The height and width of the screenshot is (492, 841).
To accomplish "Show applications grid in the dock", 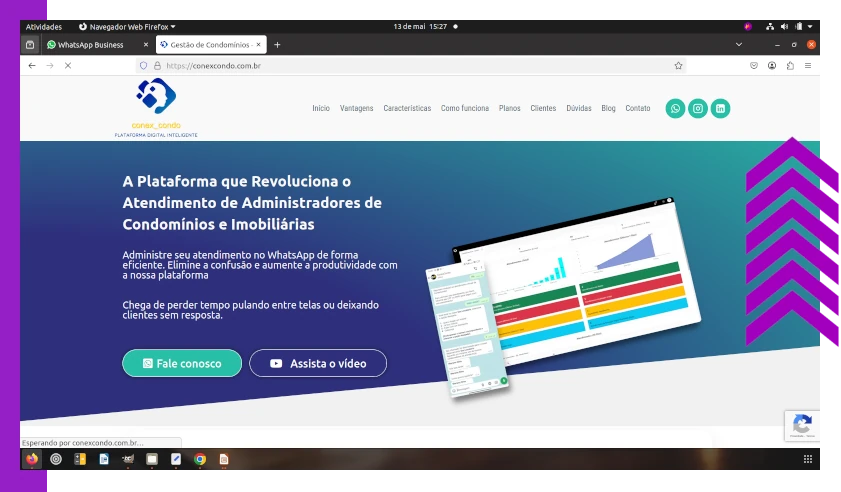I will pyautogui.click(x=808, y=459).
